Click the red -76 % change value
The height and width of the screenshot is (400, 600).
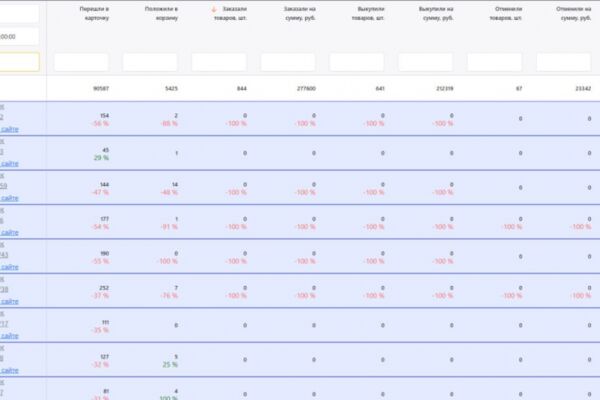pyautogui.click(x=170, y=296)
